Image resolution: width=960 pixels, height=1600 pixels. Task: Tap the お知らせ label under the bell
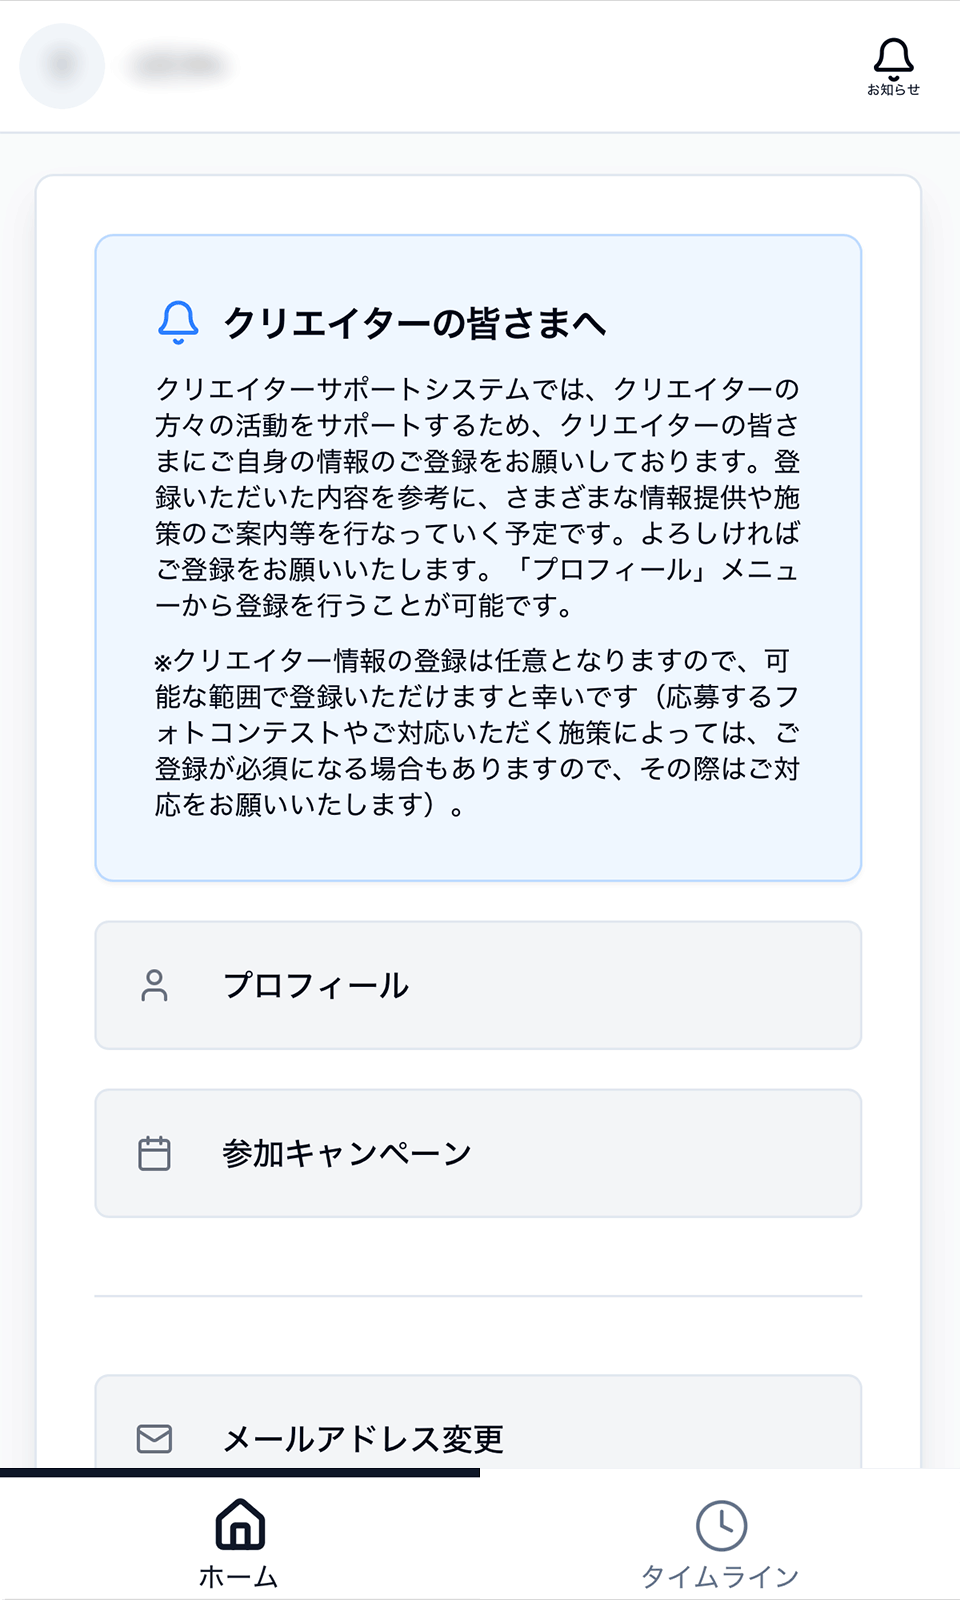point(893,90)
